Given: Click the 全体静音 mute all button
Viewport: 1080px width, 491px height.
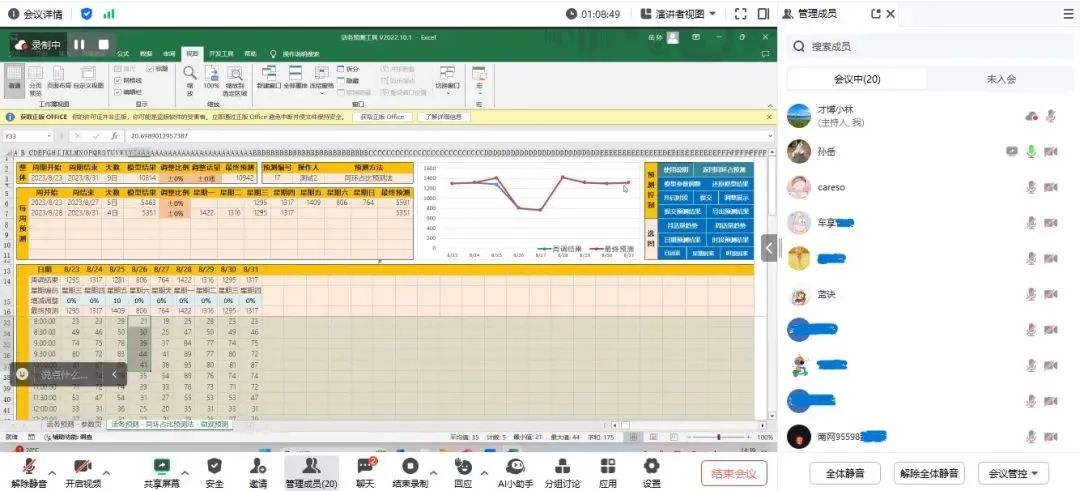Looking at the screenshot, I should (x=838, y=473).
